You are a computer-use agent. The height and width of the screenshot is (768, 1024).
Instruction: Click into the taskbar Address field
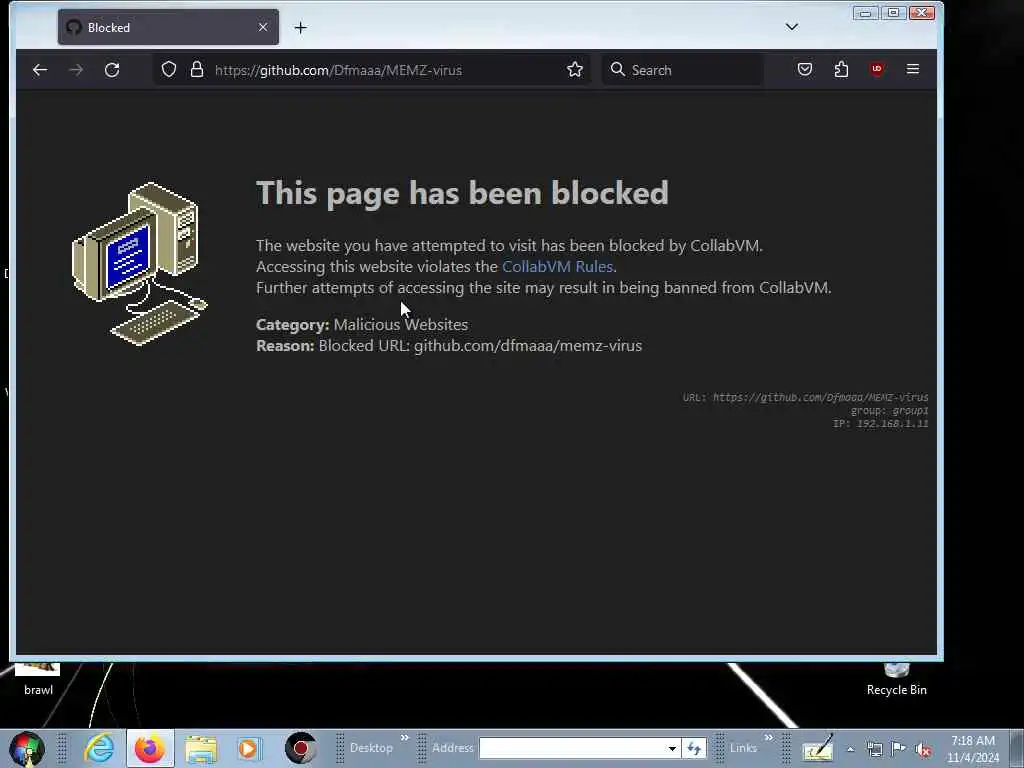571,748
